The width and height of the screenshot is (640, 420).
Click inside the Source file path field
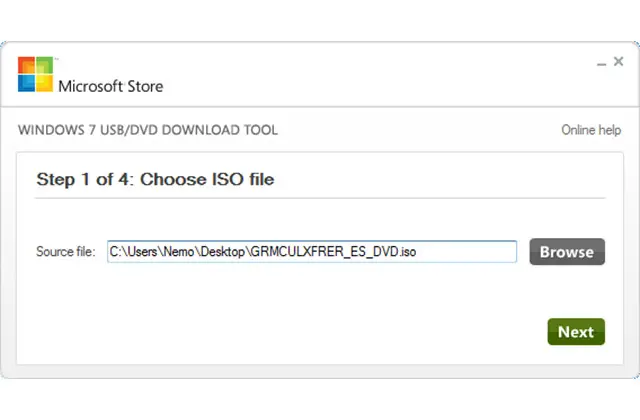[x=312, y=252]
